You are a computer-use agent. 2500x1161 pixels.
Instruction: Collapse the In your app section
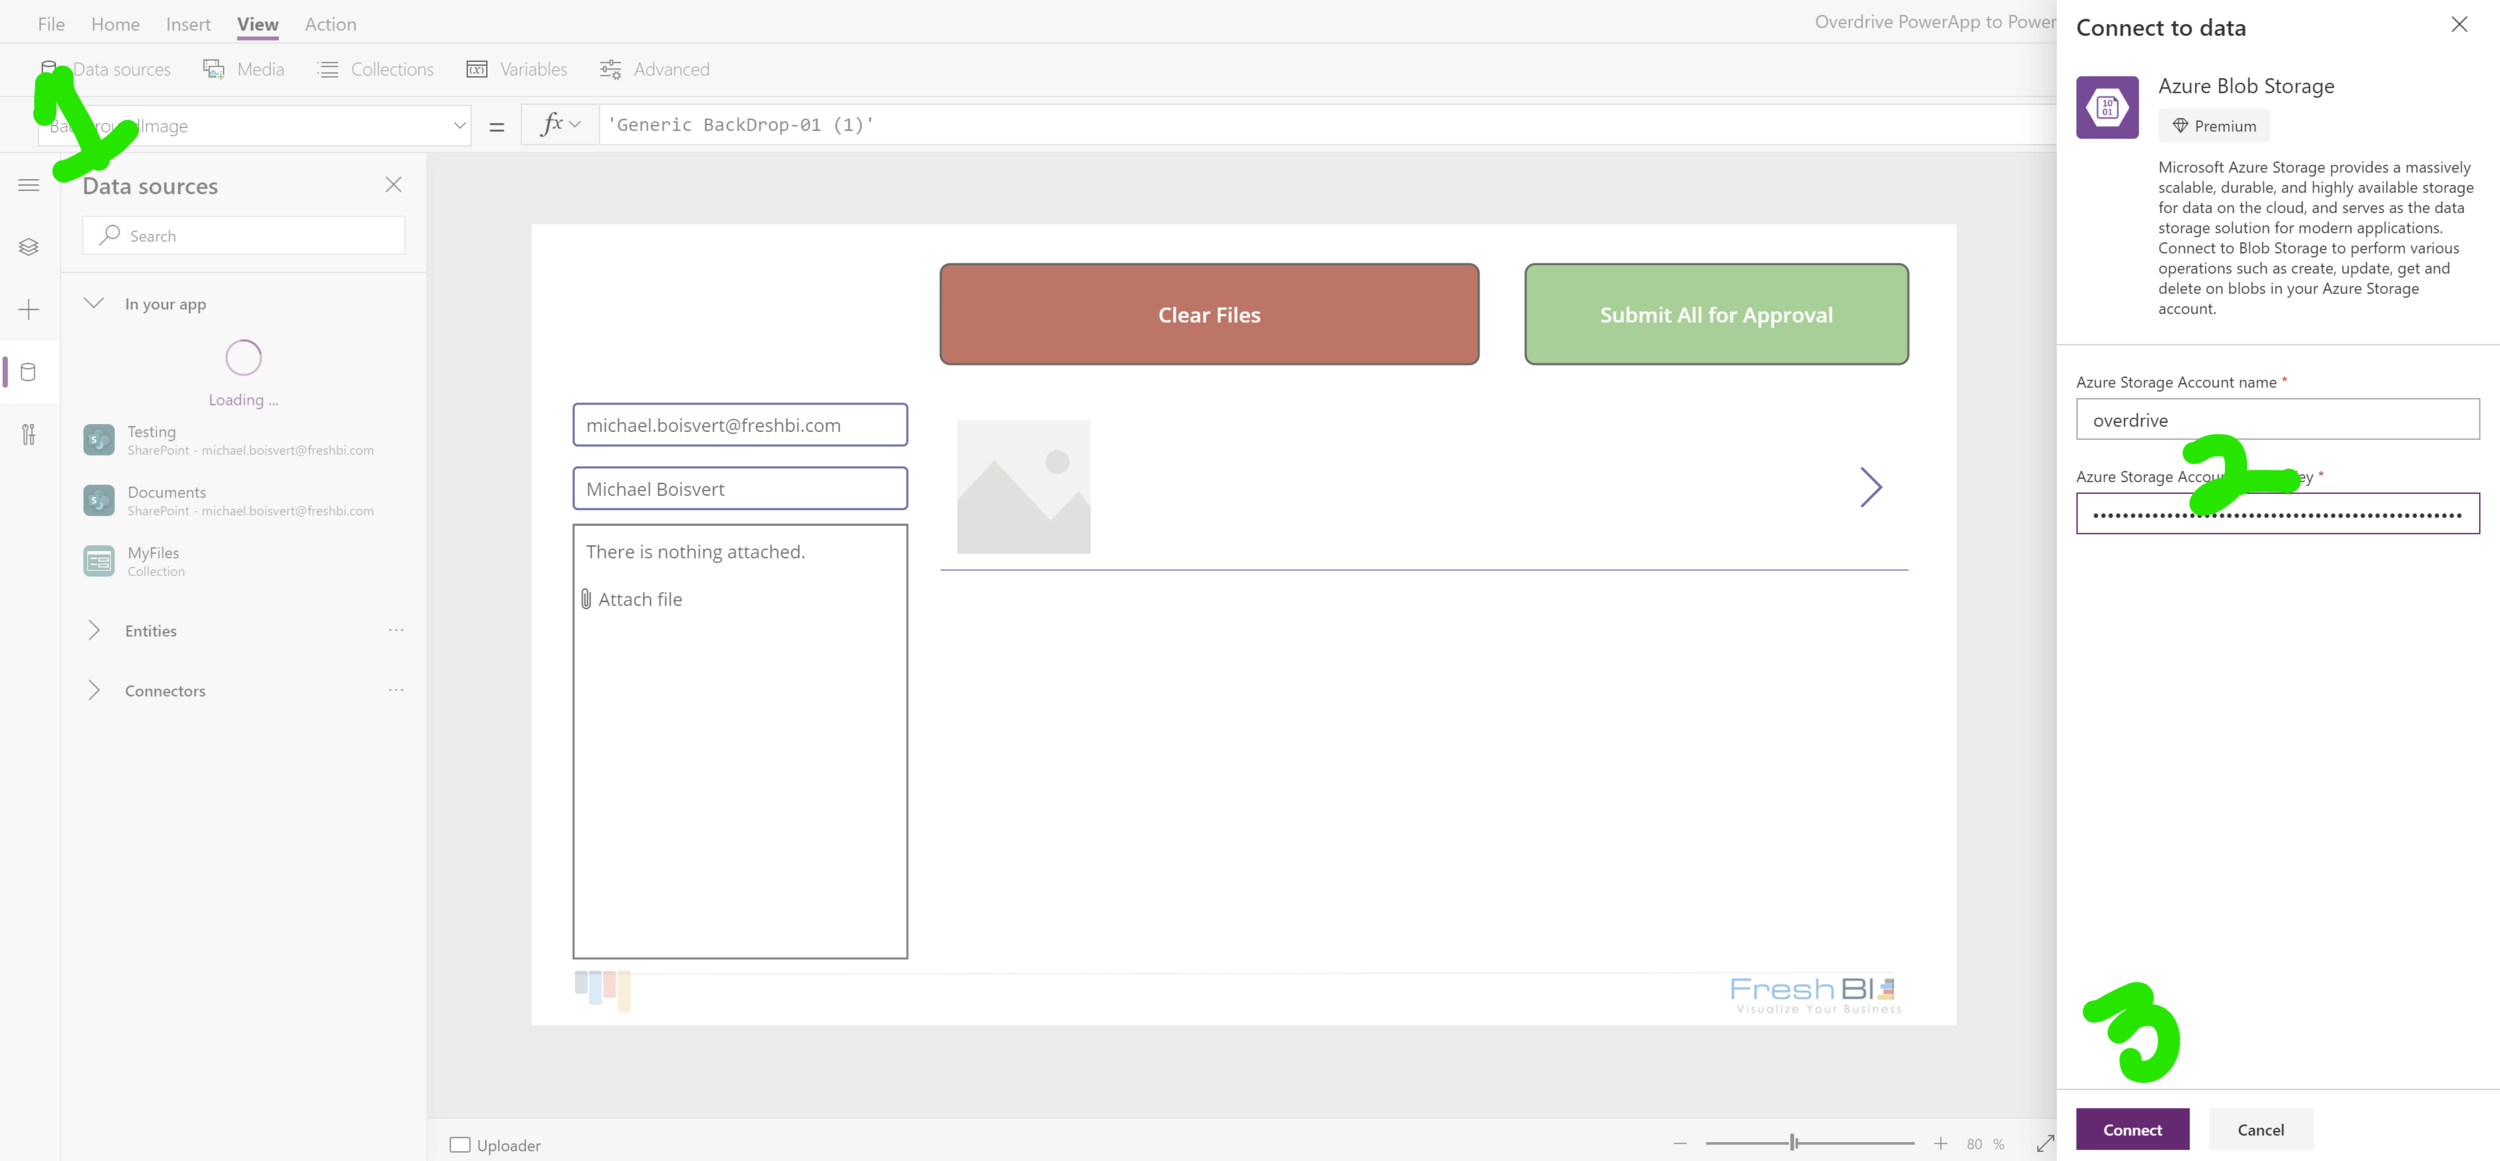coord(94,303)
